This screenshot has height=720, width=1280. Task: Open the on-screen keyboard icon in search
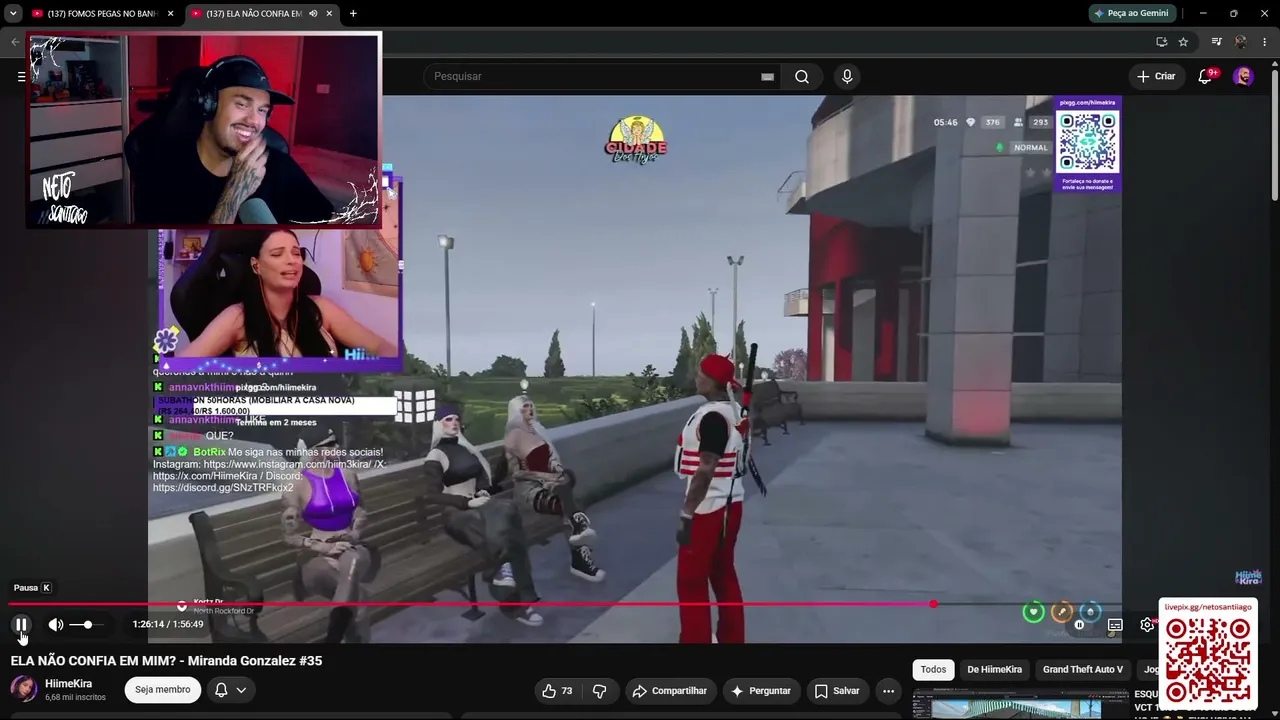click(767, 77)
